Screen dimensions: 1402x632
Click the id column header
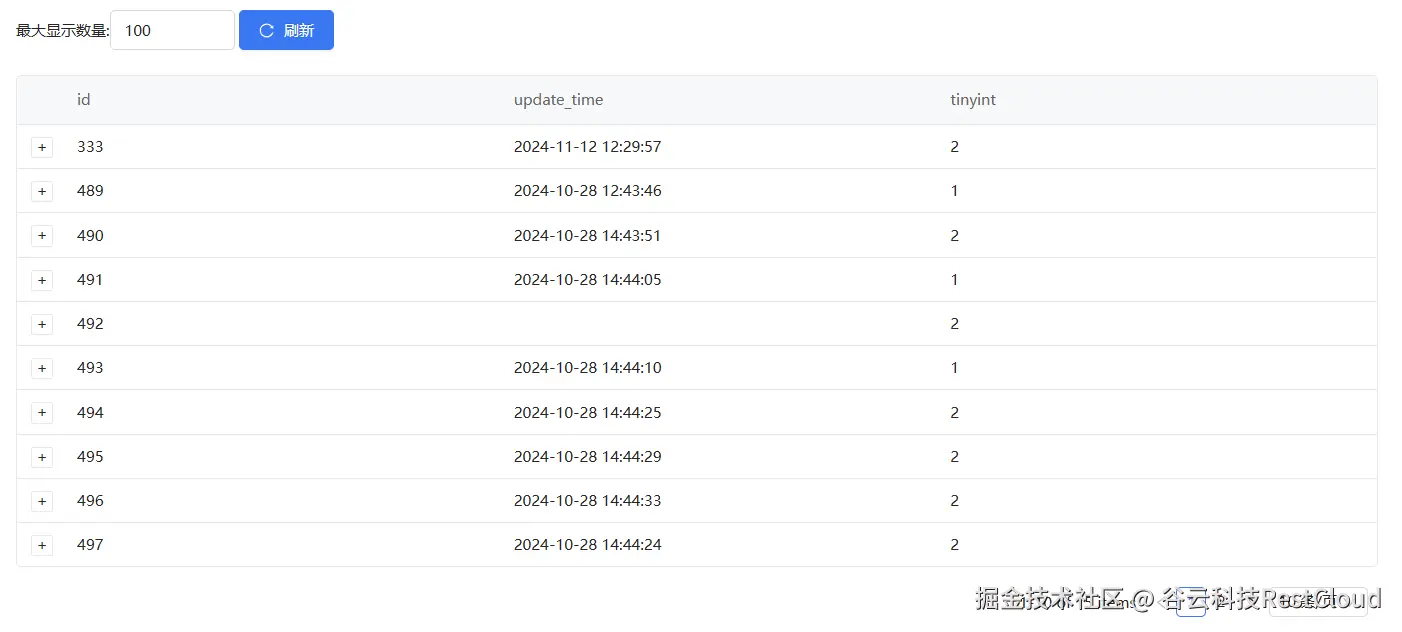(x=84, y=100)
